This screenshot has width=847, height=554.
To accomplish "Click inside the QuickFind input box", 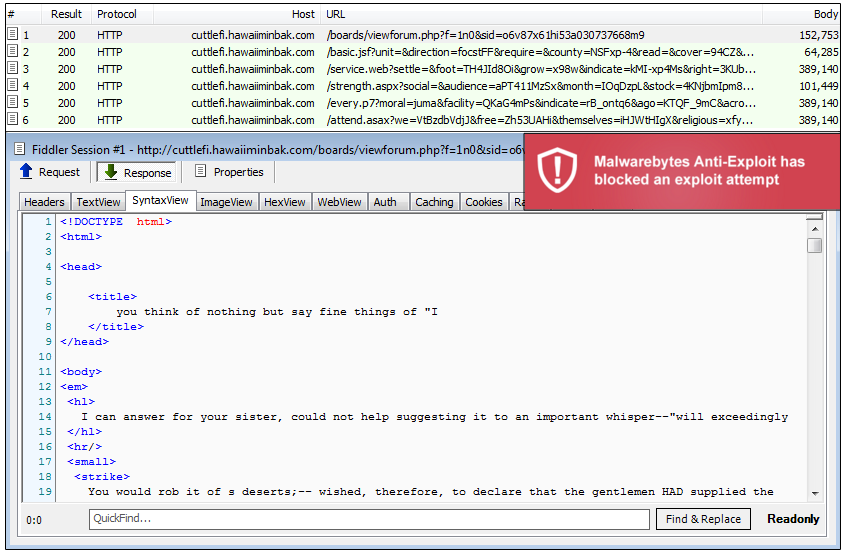I will (x=368, y=519).
